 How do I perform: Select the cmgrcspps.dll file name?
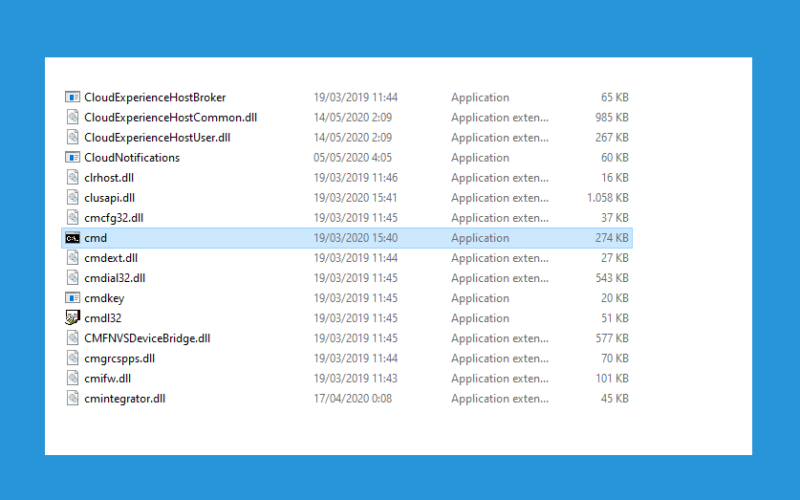pos(119,358)
